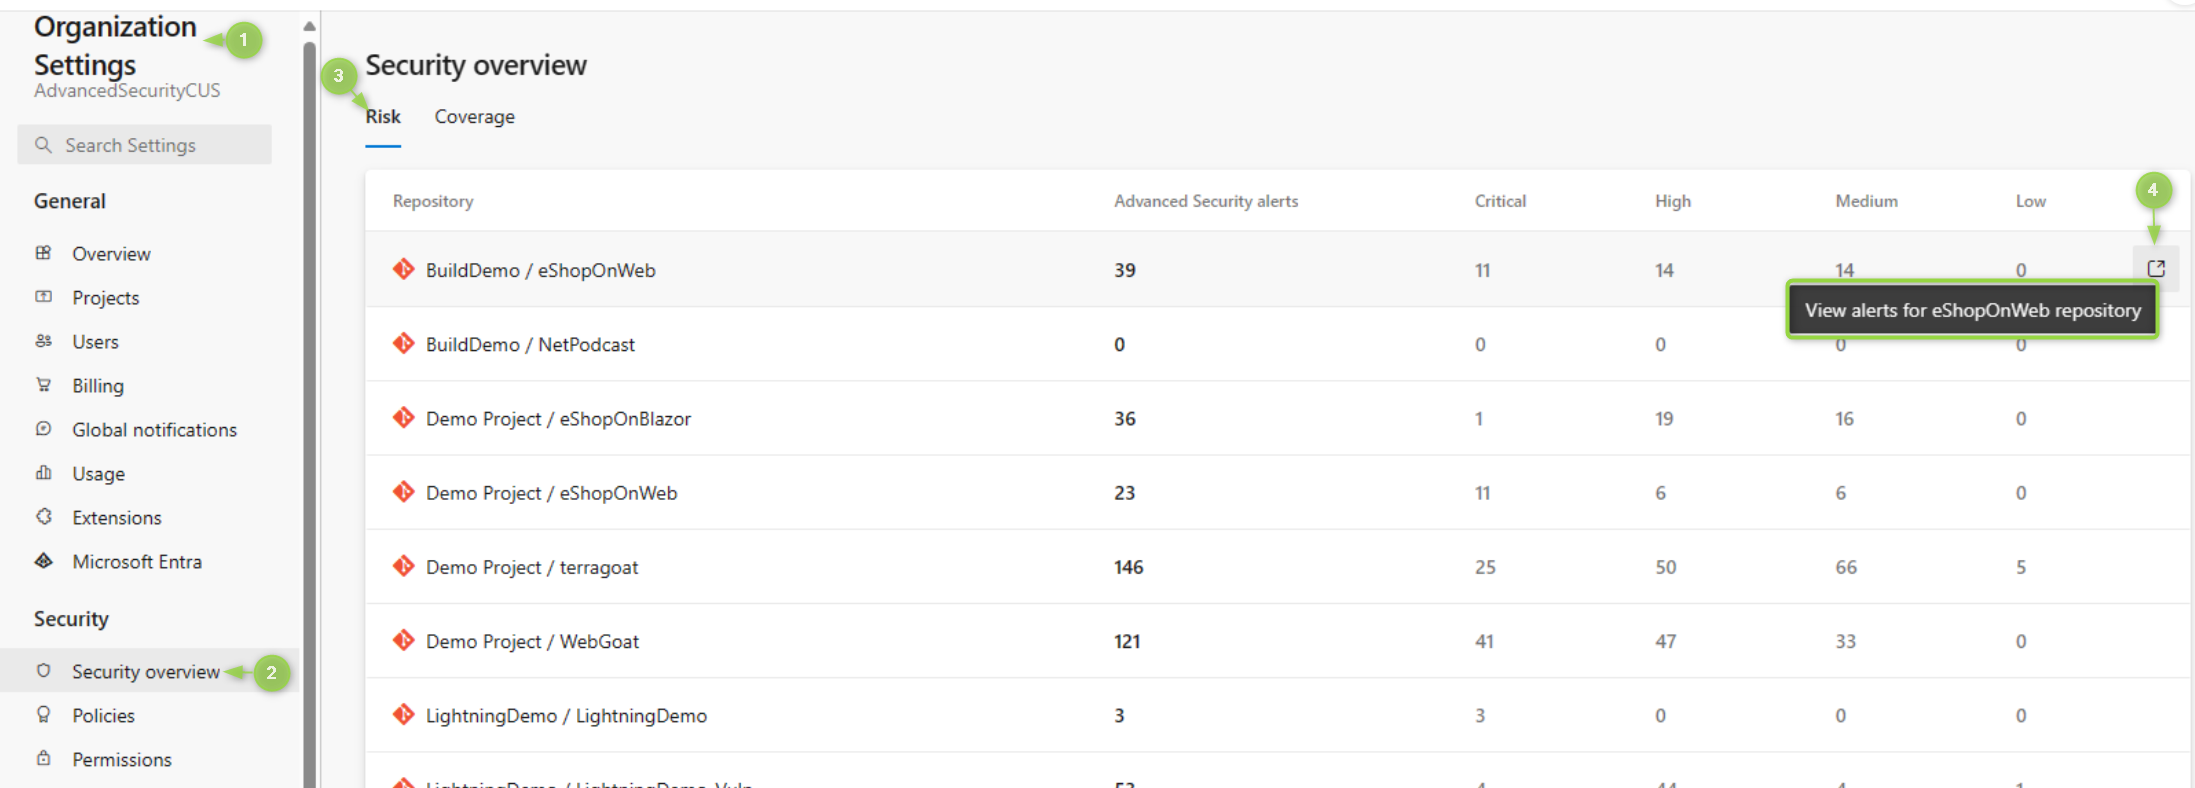The width and height of the screenshot is (2195, 788).
Task: Switch to the Risk tab
Action: point(383,117)
